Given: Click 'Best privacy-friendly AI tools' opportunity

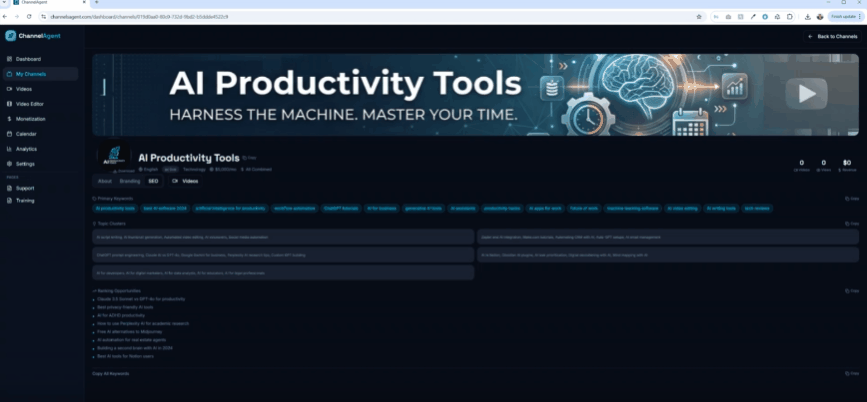Looking at the screenshot, I should 125,307.
